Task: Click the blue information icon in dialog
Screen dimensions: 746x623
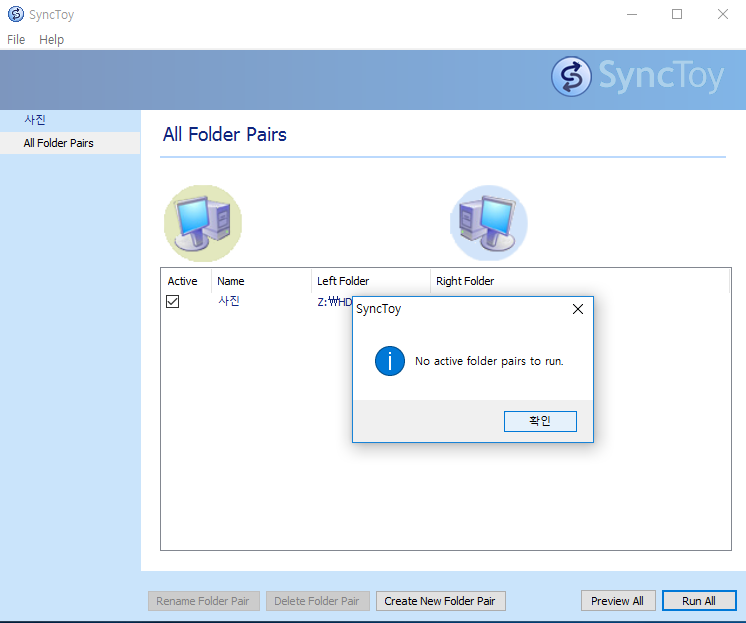Action: coord(390,361)
